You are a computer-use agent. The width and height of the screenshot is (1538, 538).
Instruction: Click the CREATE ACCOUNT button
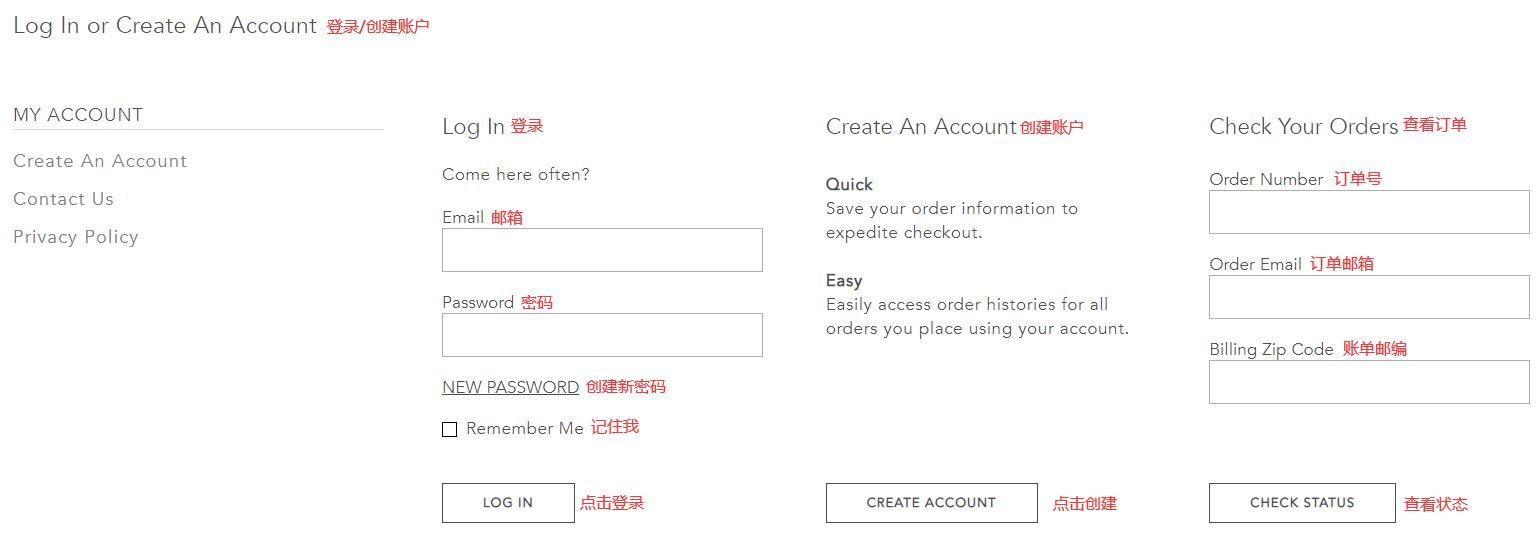point(931,503)
